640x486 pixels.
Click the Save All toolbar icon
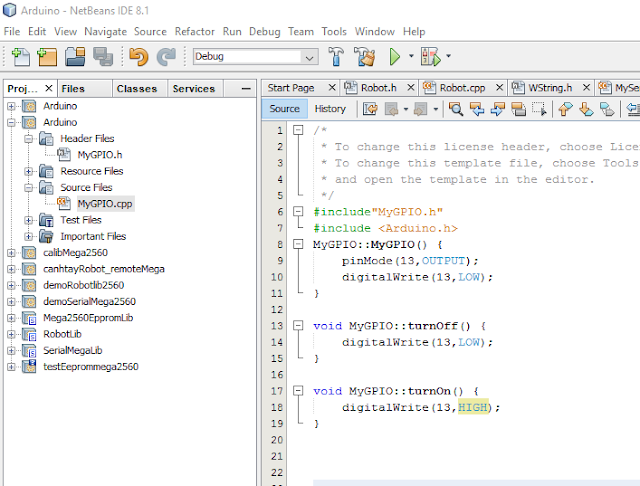pos(103,57)
